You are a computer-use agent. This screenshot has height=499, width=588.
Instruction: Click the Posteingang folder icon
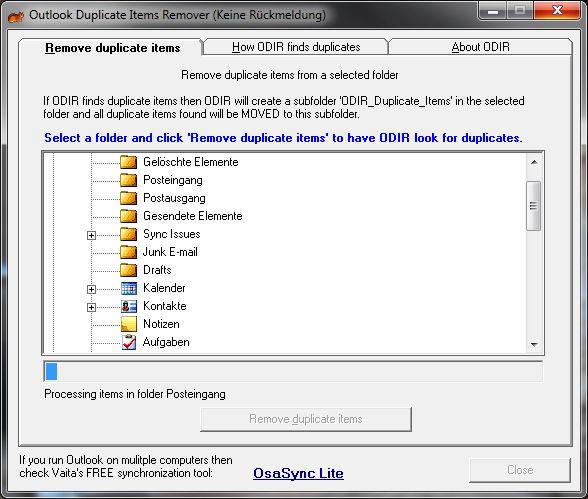pos(129,180)
